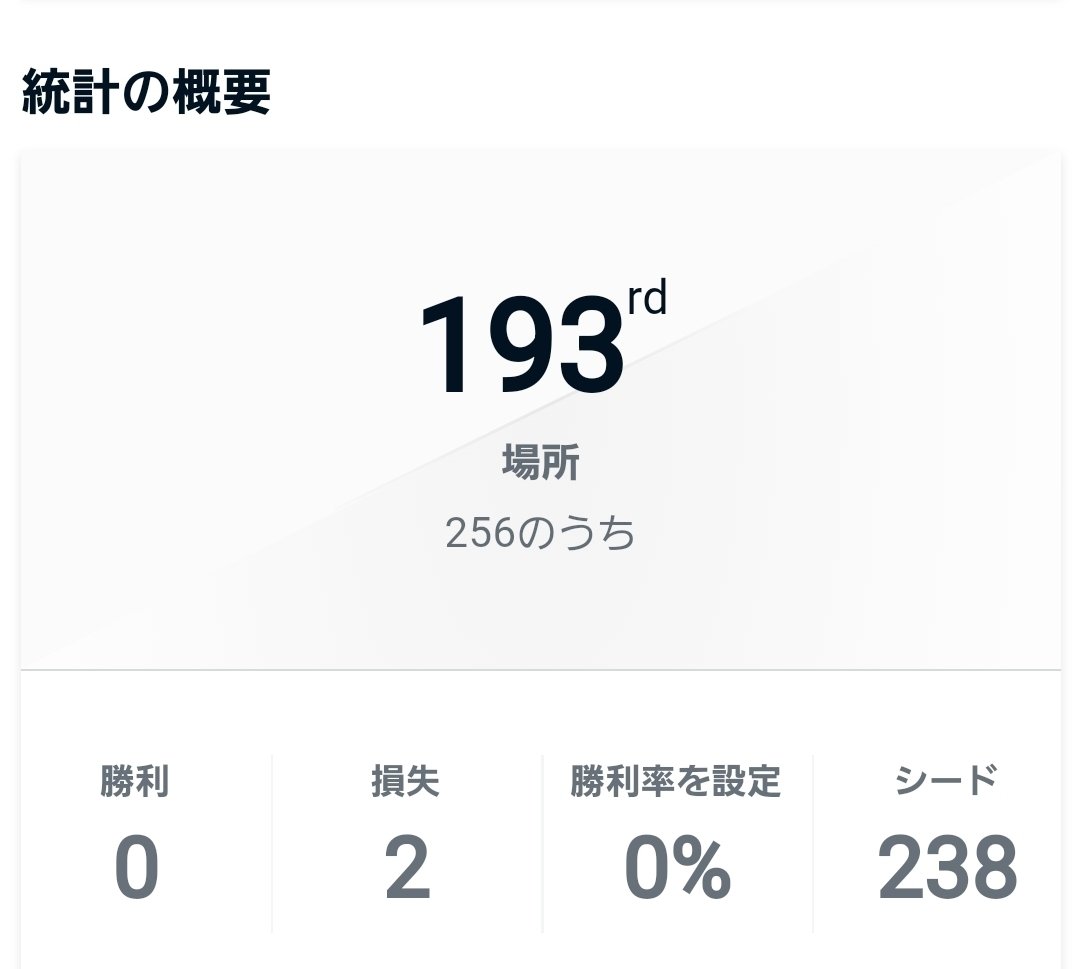Screen dimensions: 1080x969
Task: Click vertical divider between 損失 and 勝利率を設定
Action: (541, 843)
